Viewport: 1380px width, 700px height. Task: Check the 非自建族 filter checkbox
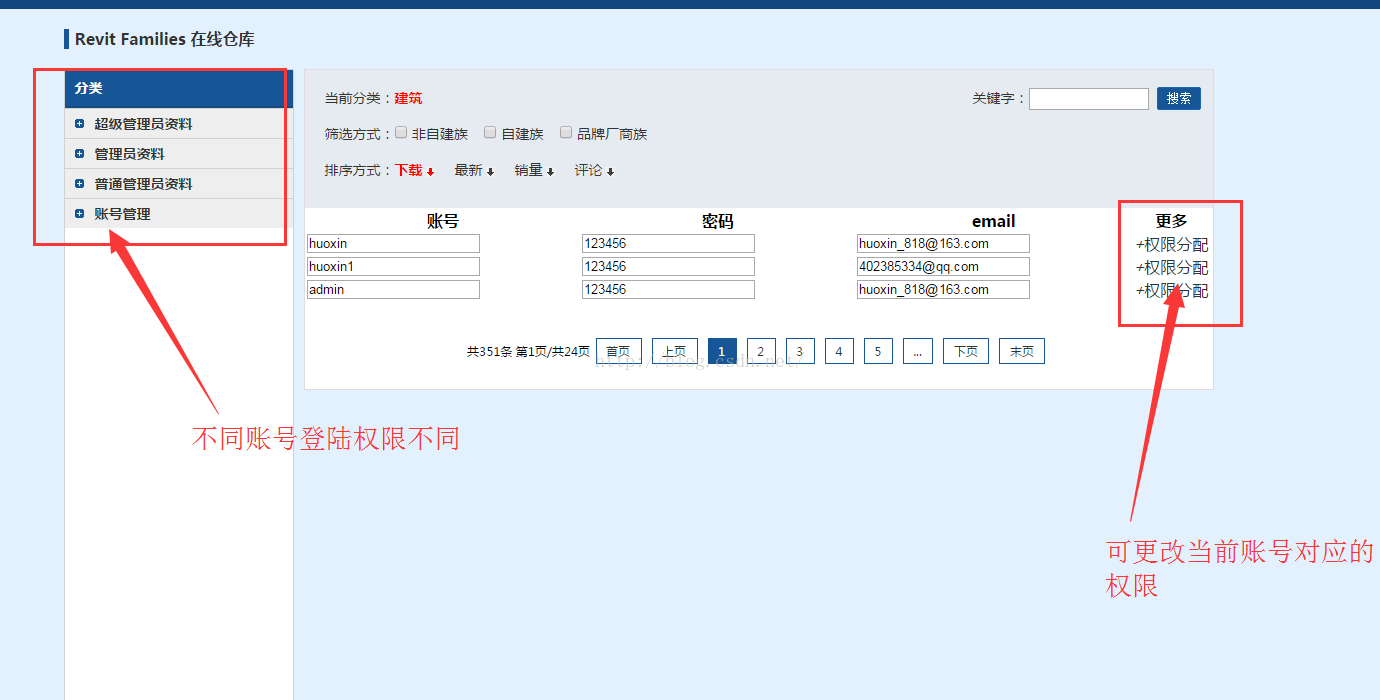click(x=401, y=132)
